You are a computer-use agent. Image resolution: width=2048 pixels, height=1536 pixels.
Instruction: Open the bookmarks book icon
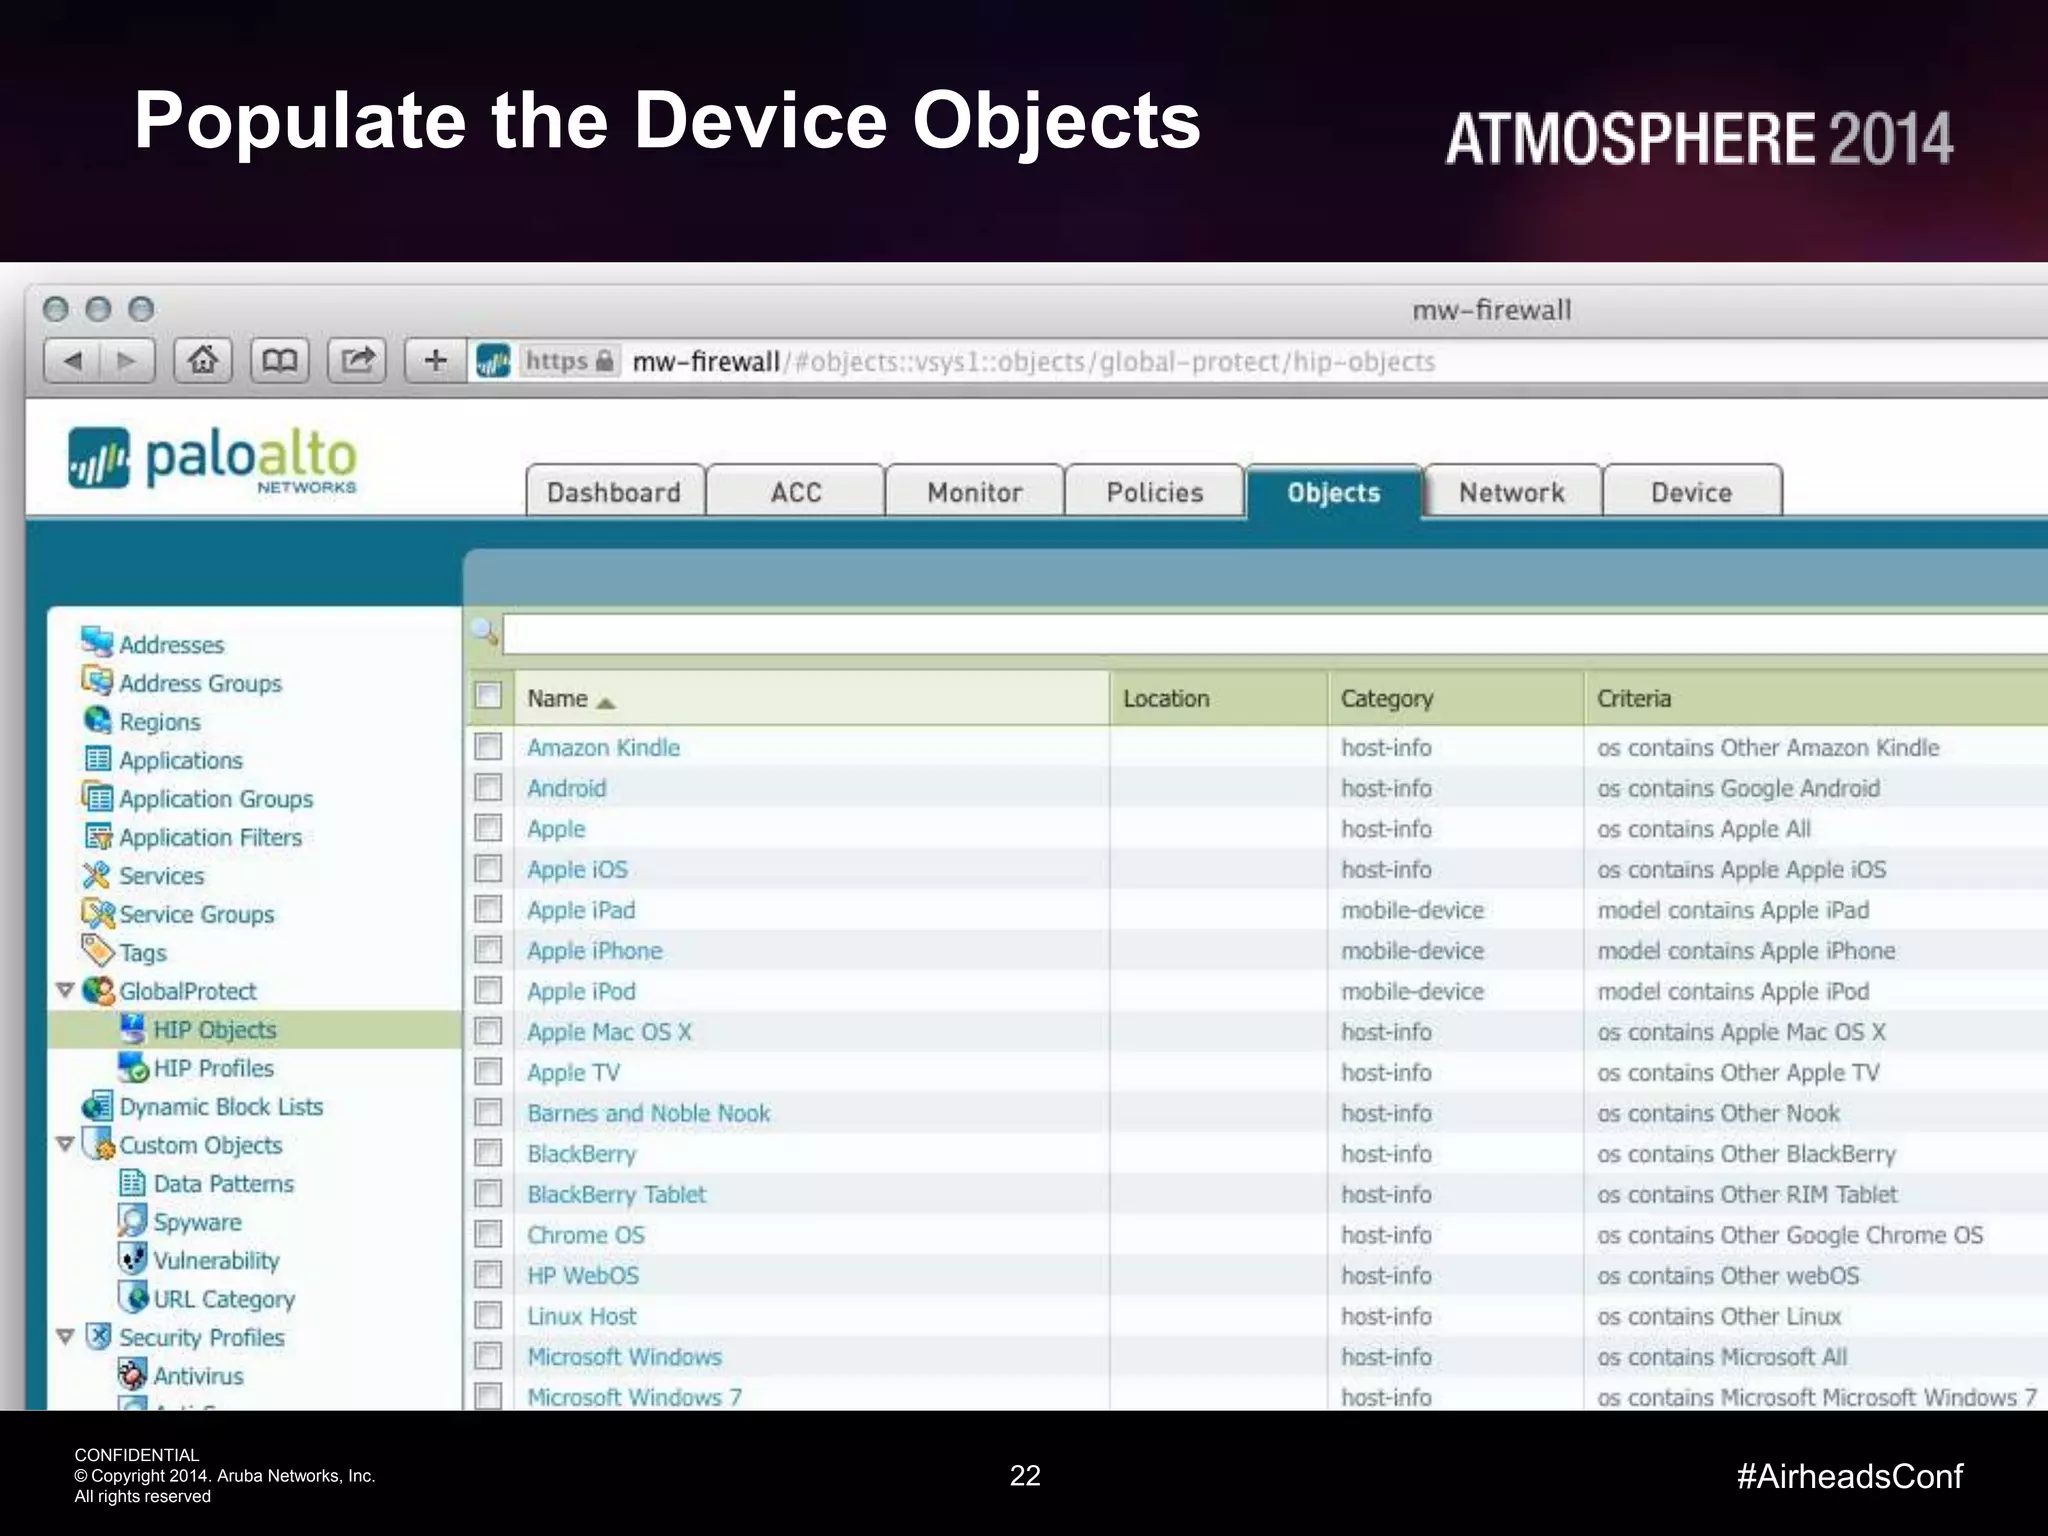[280, 360]
